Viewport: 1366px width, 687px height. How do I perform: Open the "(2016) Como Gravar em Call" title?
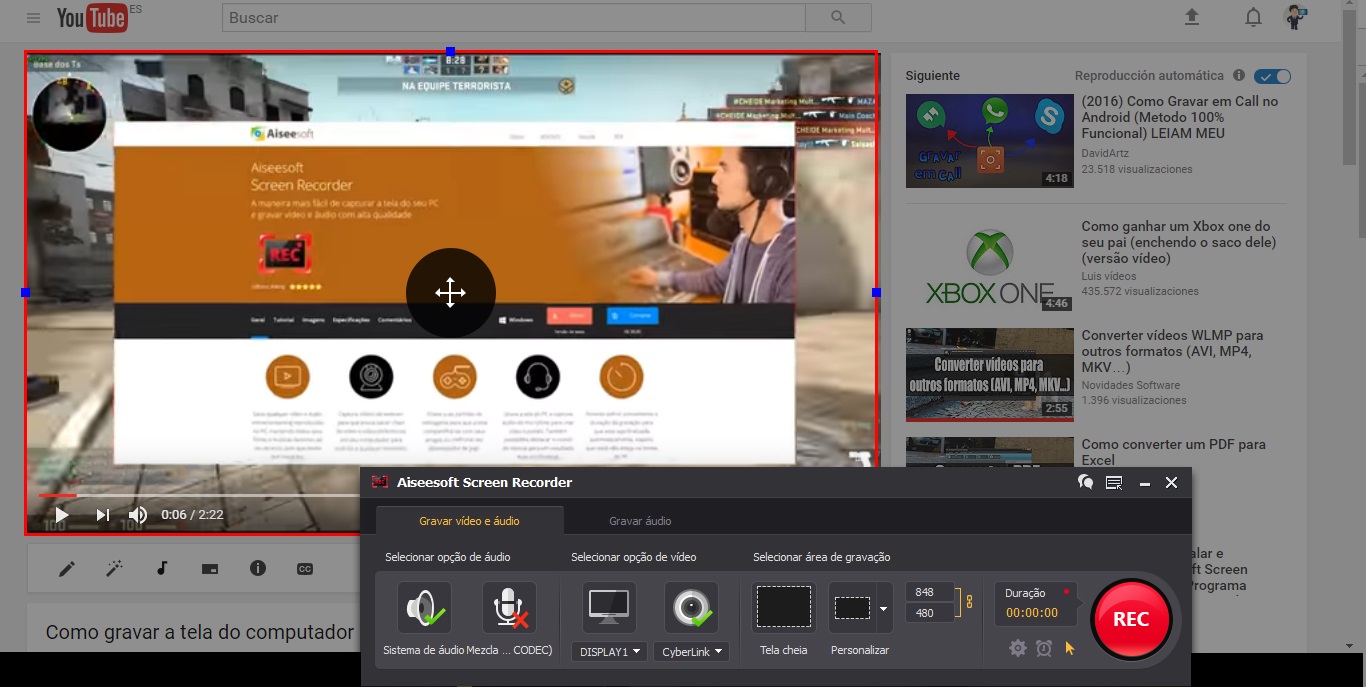click(1180, 117)
